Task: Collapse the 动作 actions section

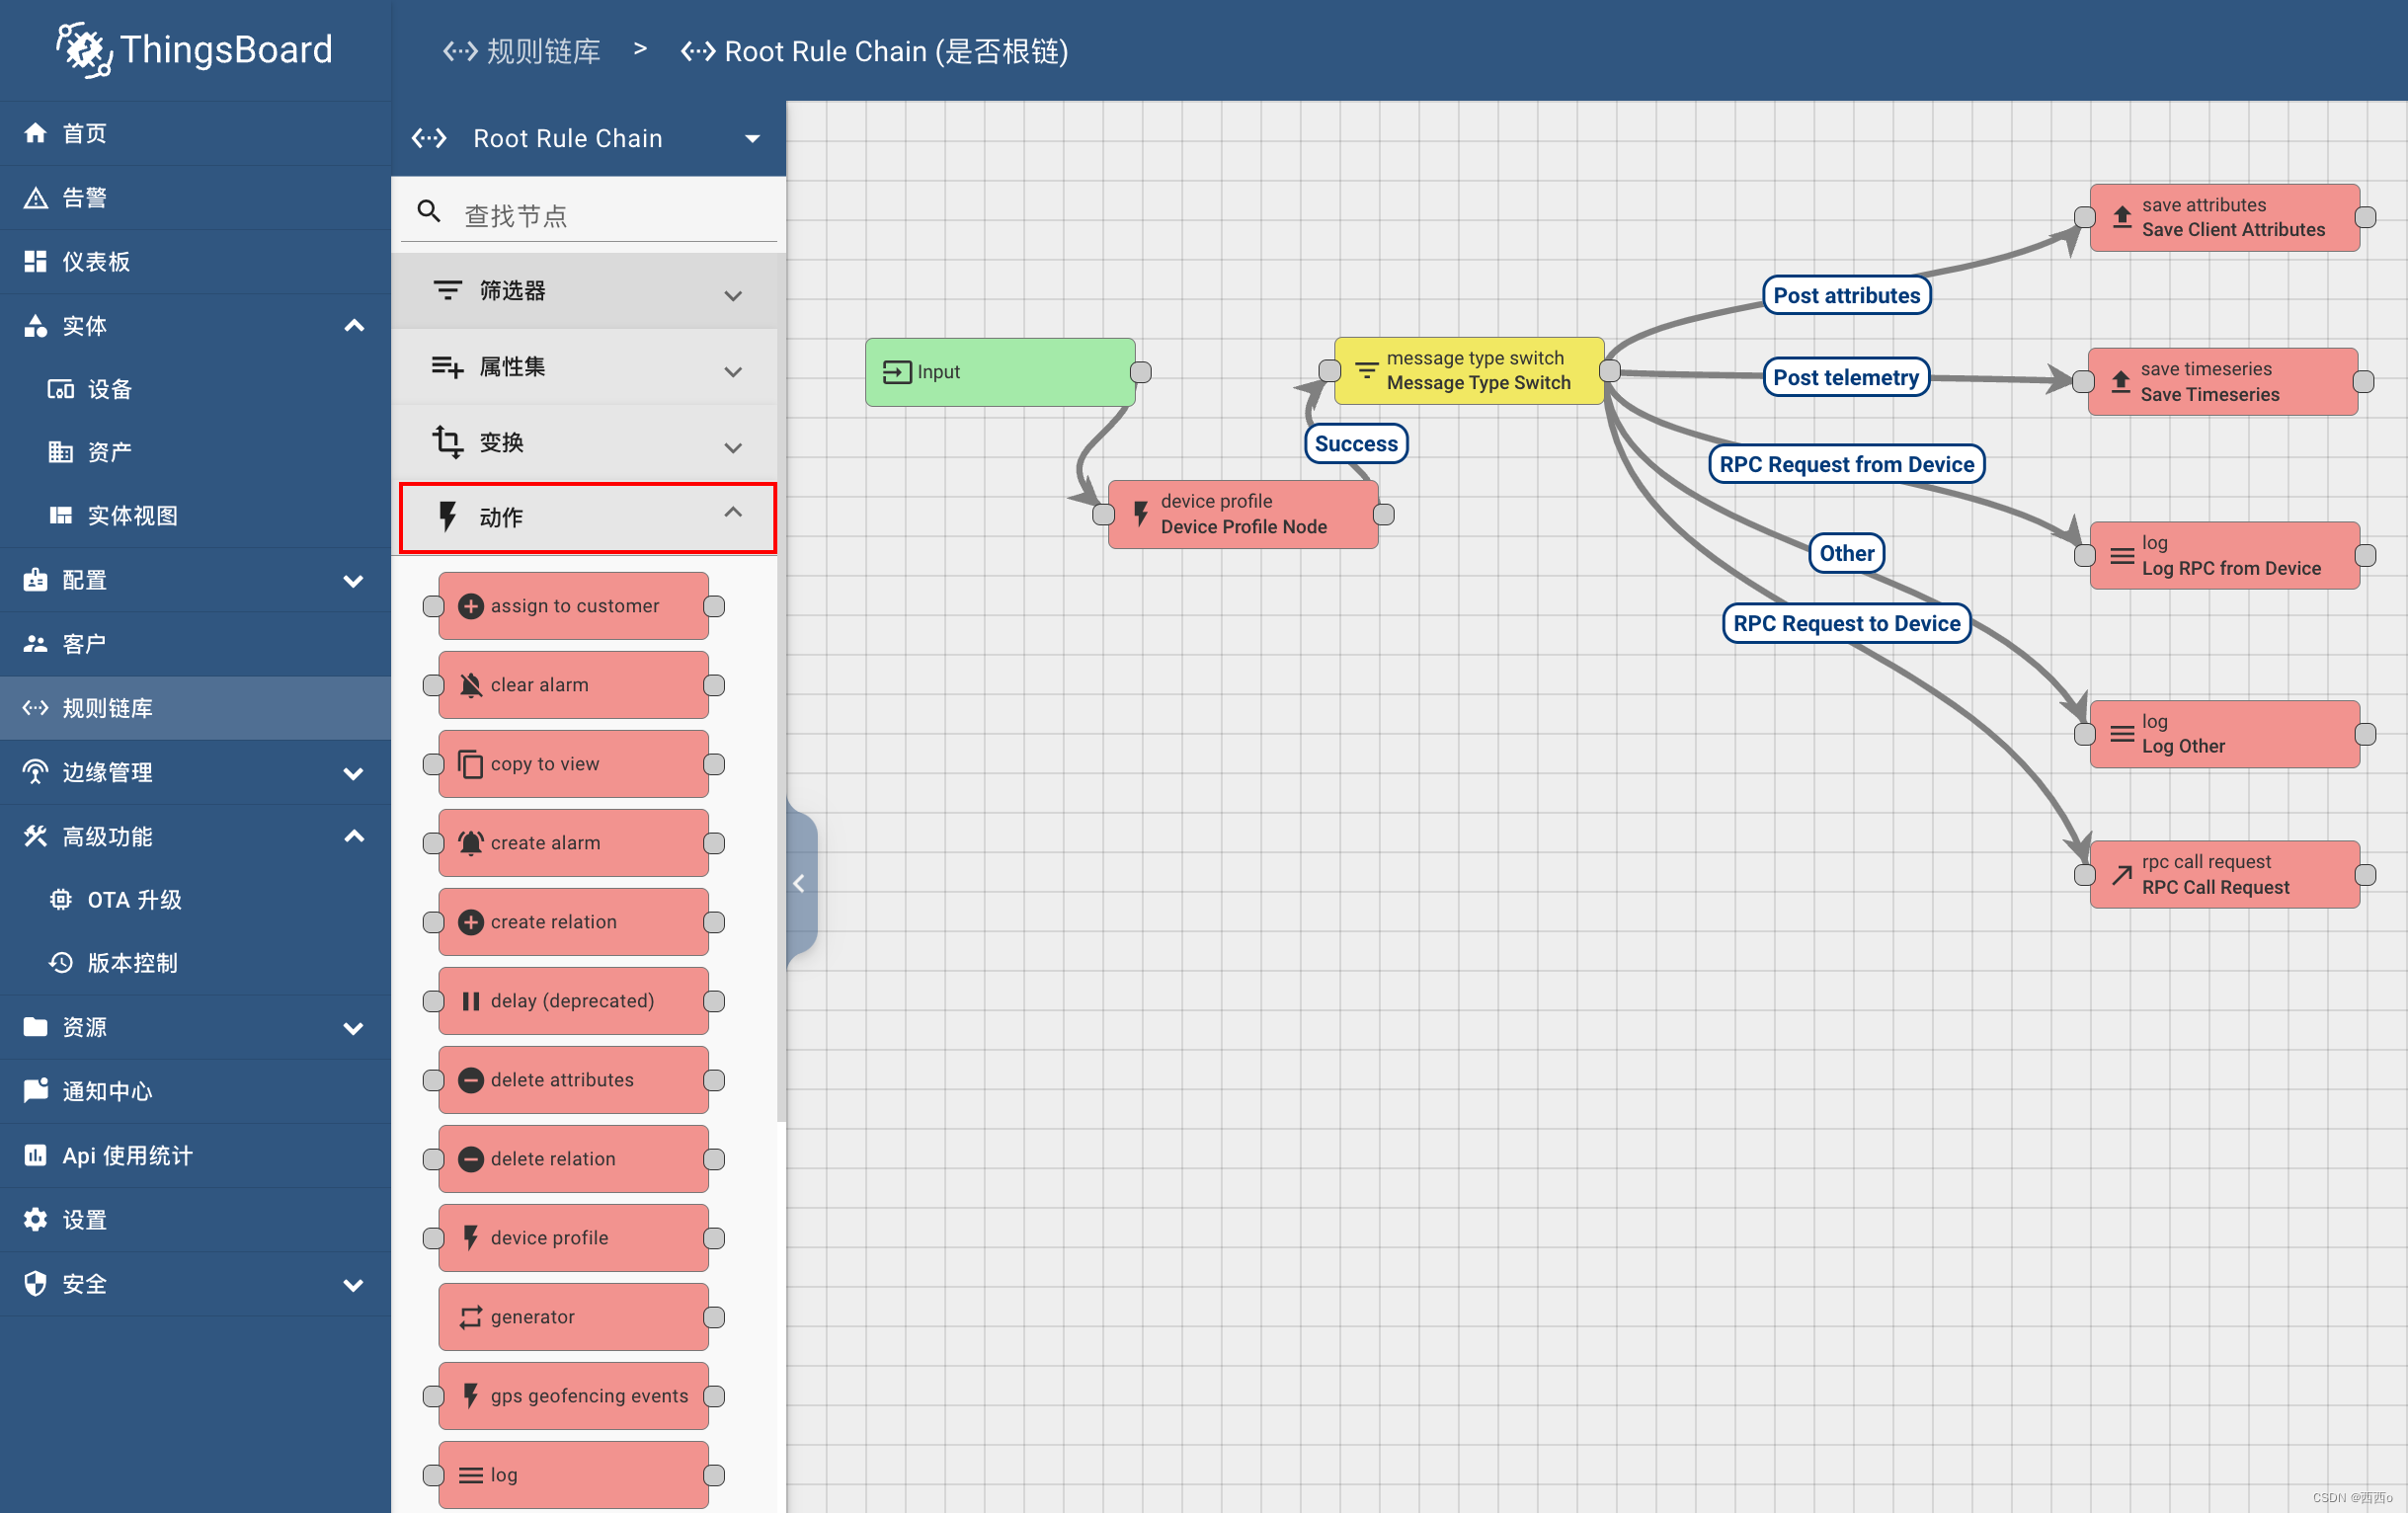Action: (732, 513)
